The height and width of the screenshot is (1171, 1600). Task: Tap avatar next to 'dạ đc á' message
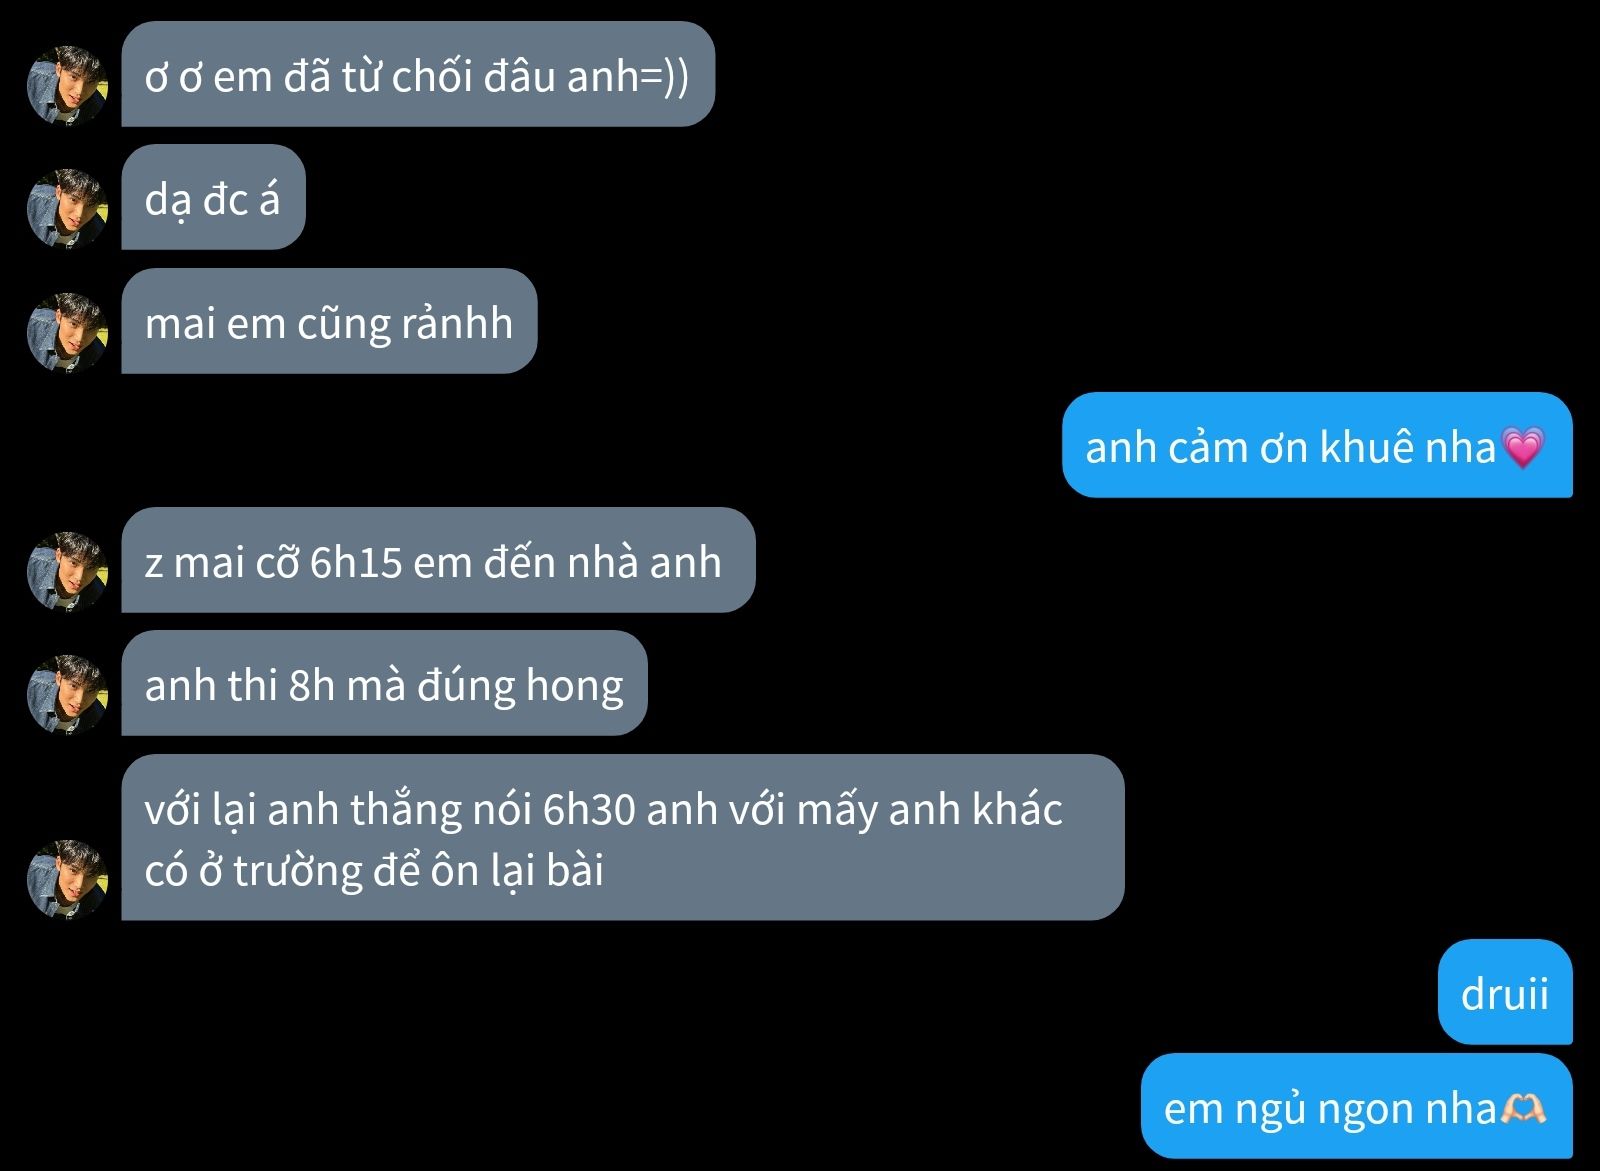tap(67, 208)
